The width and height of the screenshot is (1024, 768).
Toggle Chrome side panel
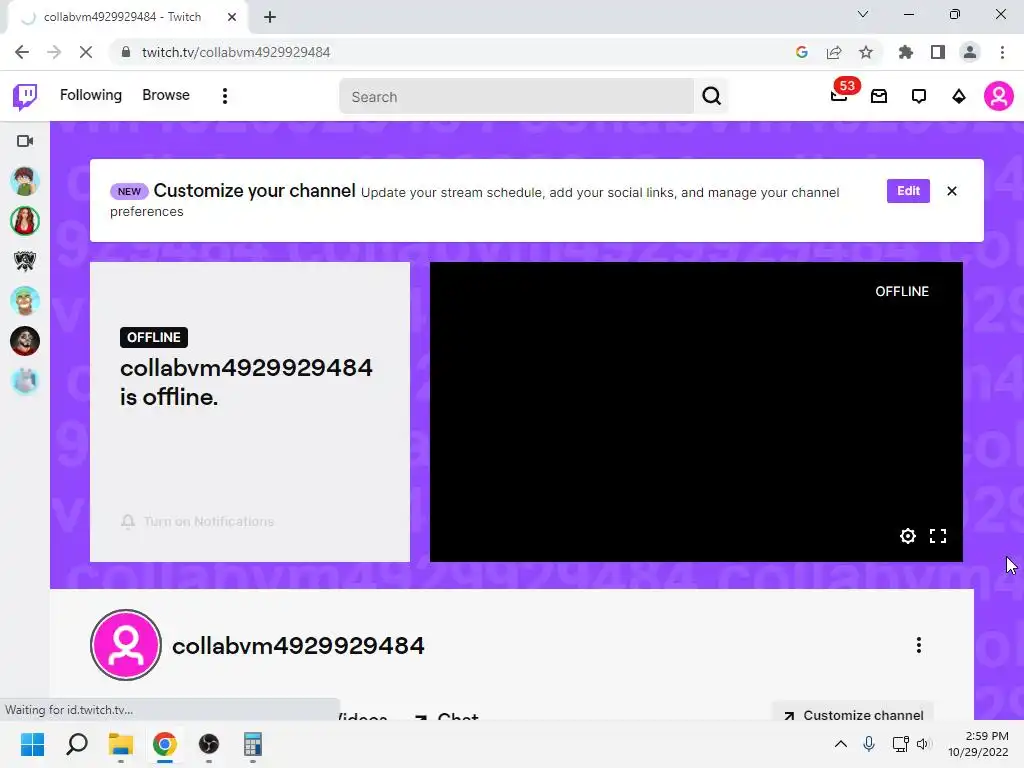(938, 52)
